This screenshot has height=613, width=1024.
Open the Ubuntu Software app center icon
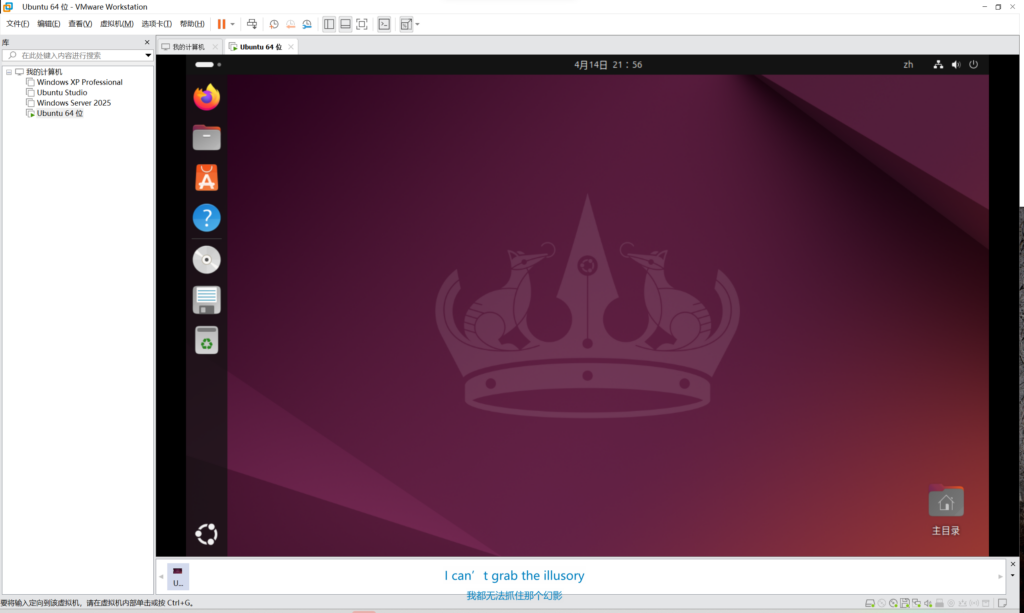pyautogui.click(x=206, y=178)
